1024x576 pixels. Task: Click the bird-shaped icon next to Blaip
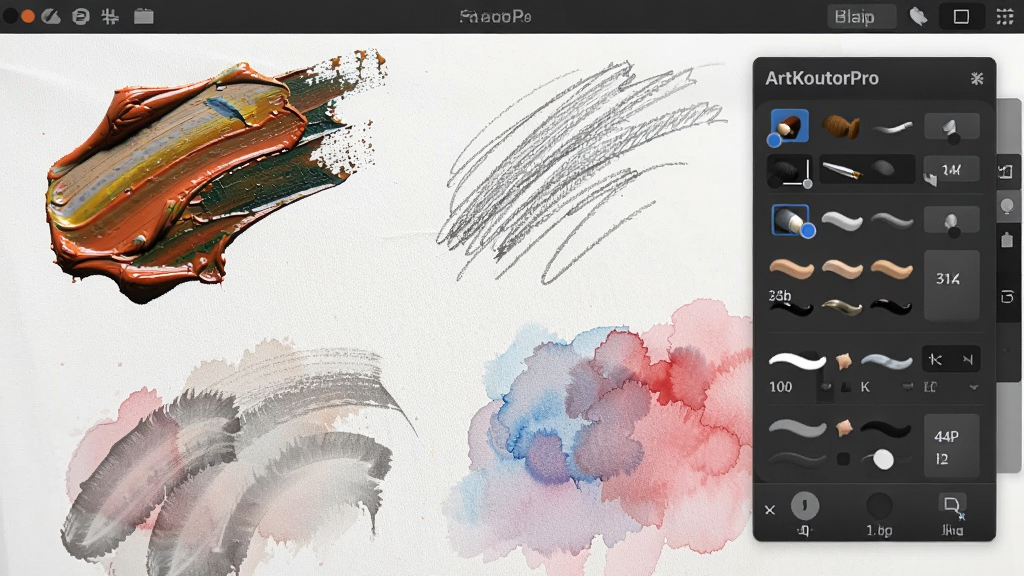918,16
